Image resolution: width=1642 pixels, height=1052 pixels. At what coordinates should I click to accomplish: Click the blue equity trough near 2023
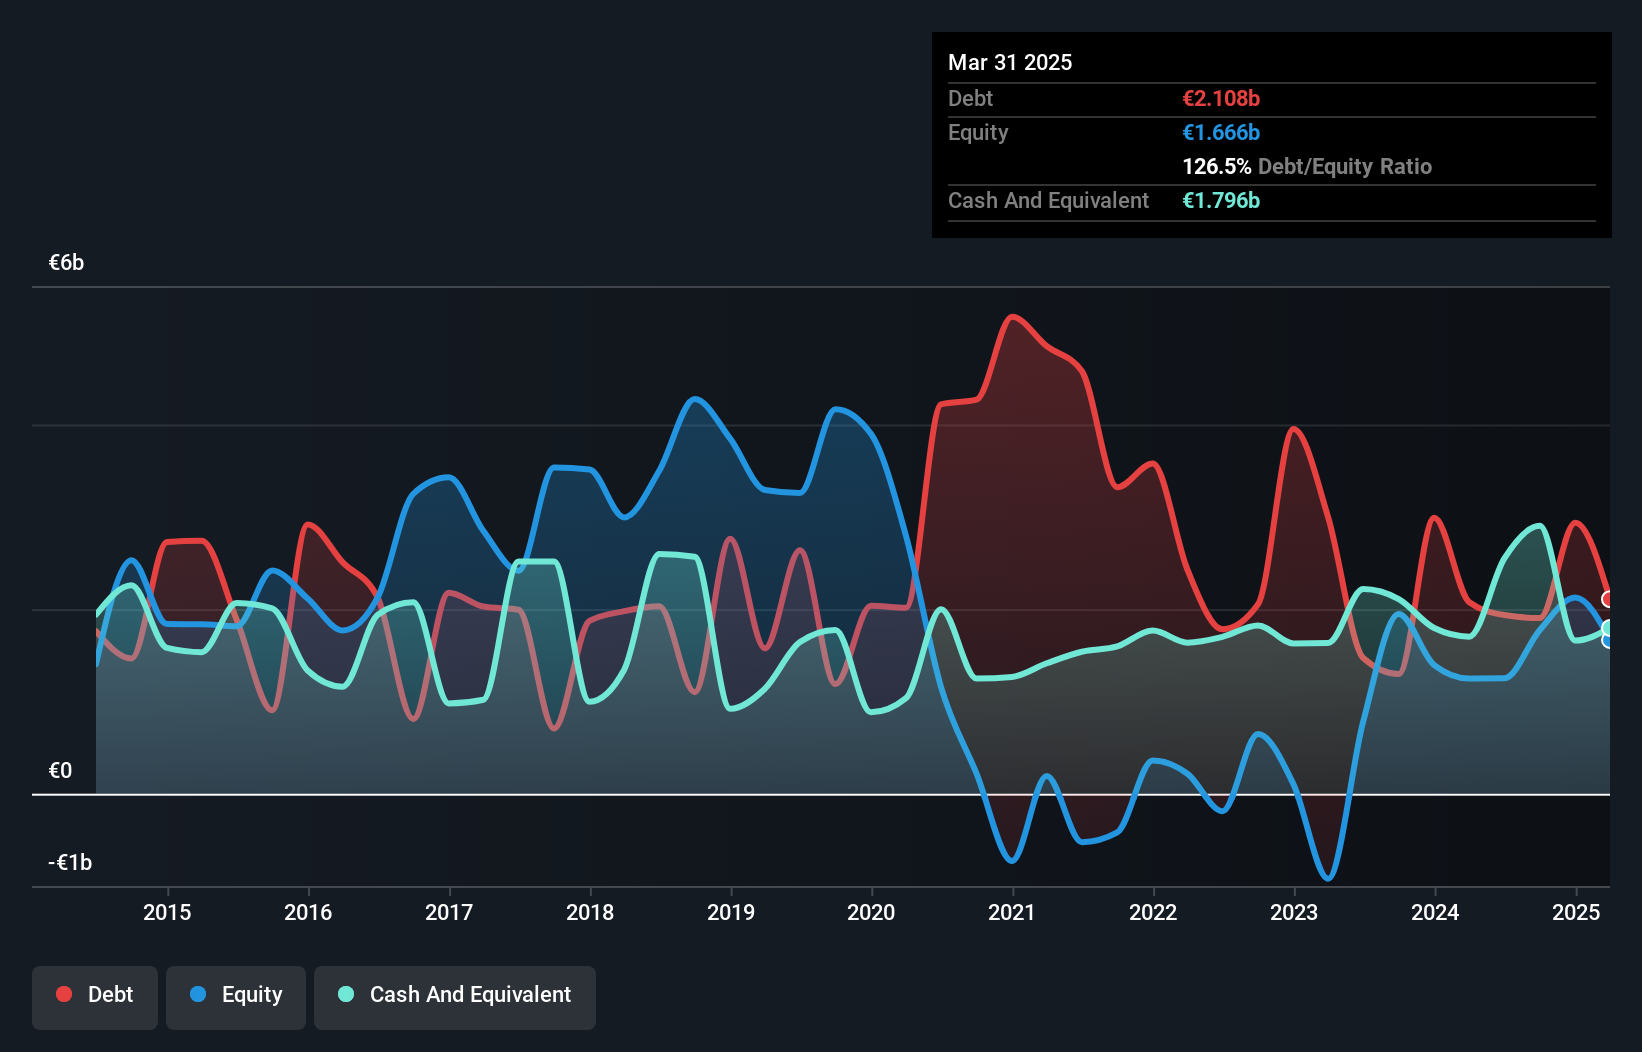(1328, 878)
